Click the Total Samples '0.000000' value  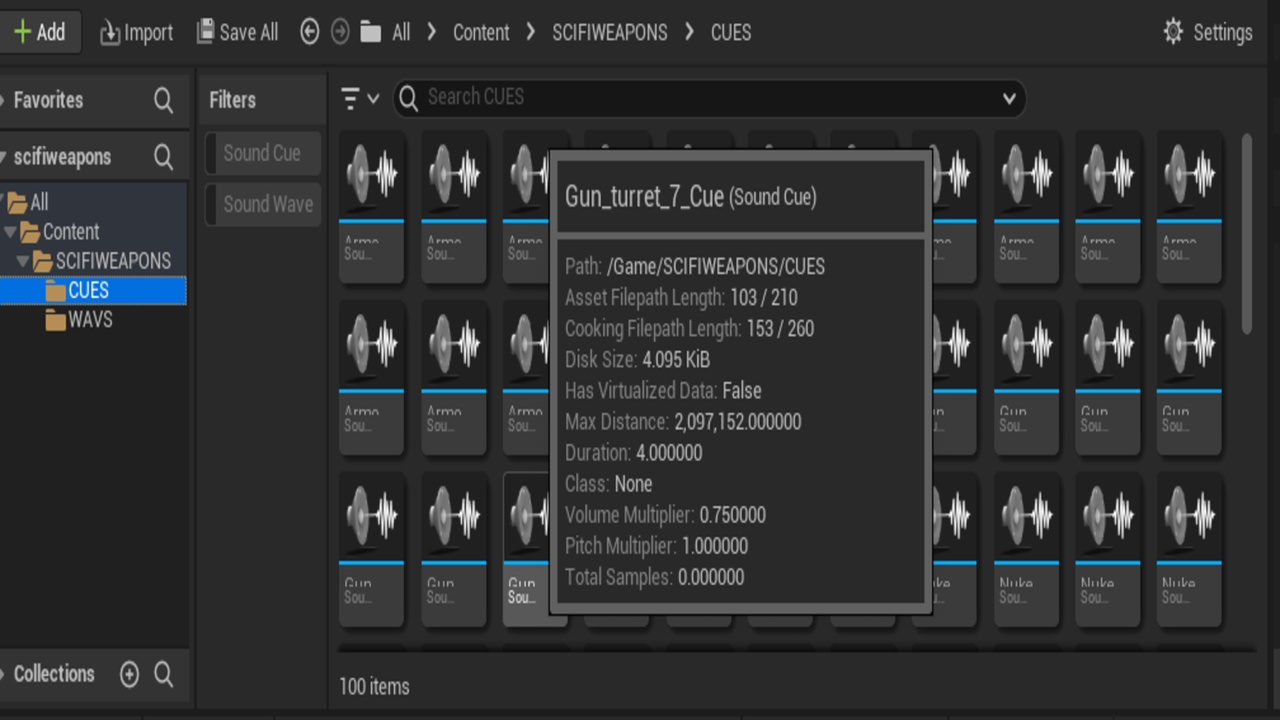[x=711, y=577]
